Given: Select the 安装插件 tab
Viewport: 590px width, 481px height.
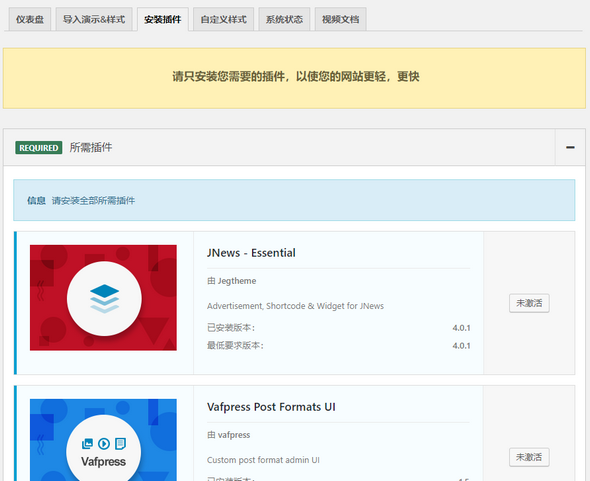Looking at the screenshot, I should (163, 19).
